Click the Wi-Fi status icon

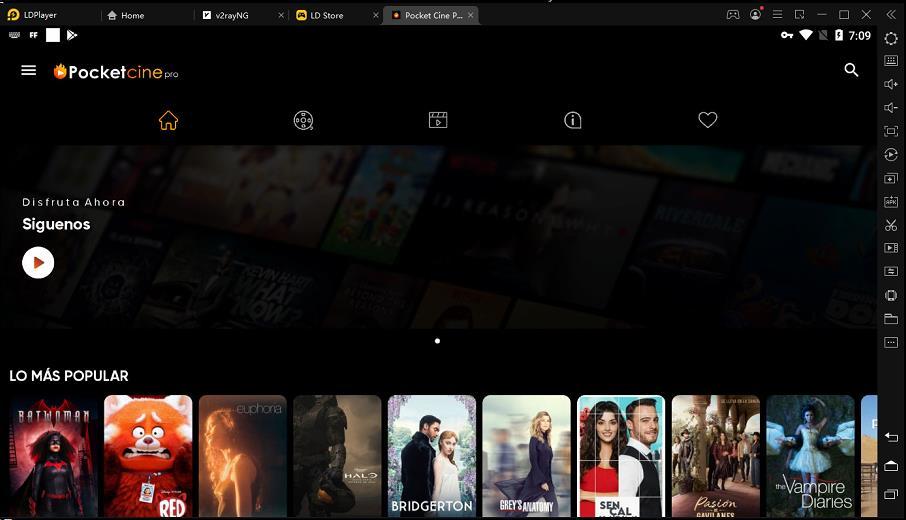[805, 35]
